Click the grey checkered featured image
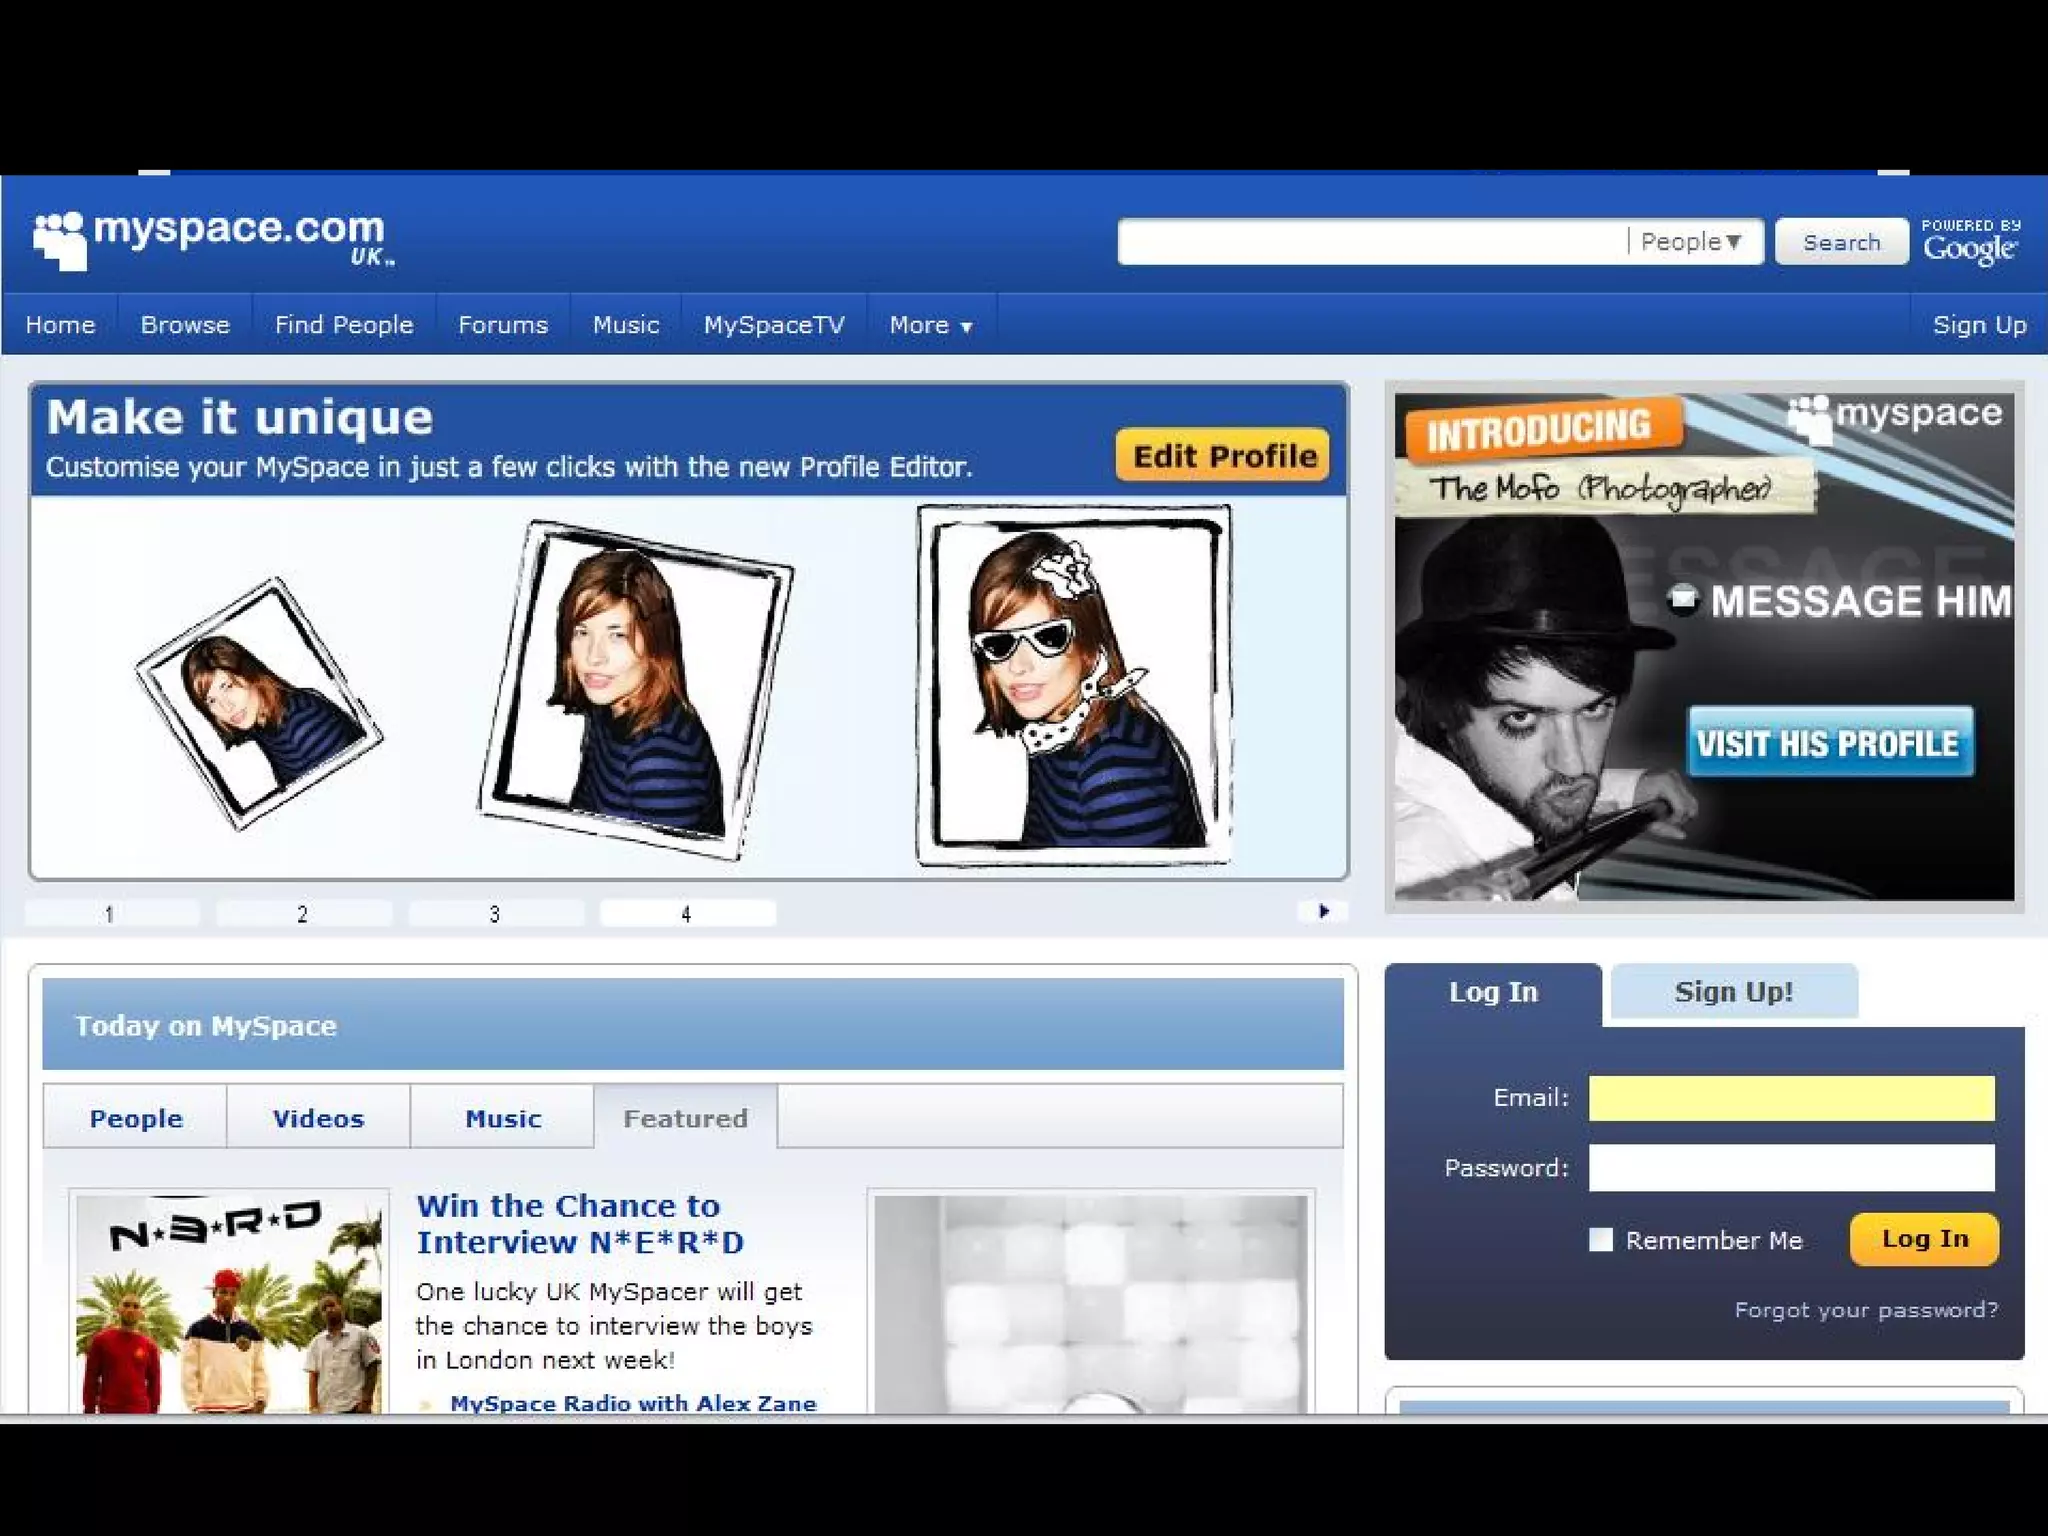 click(x=1091, y=1304)
